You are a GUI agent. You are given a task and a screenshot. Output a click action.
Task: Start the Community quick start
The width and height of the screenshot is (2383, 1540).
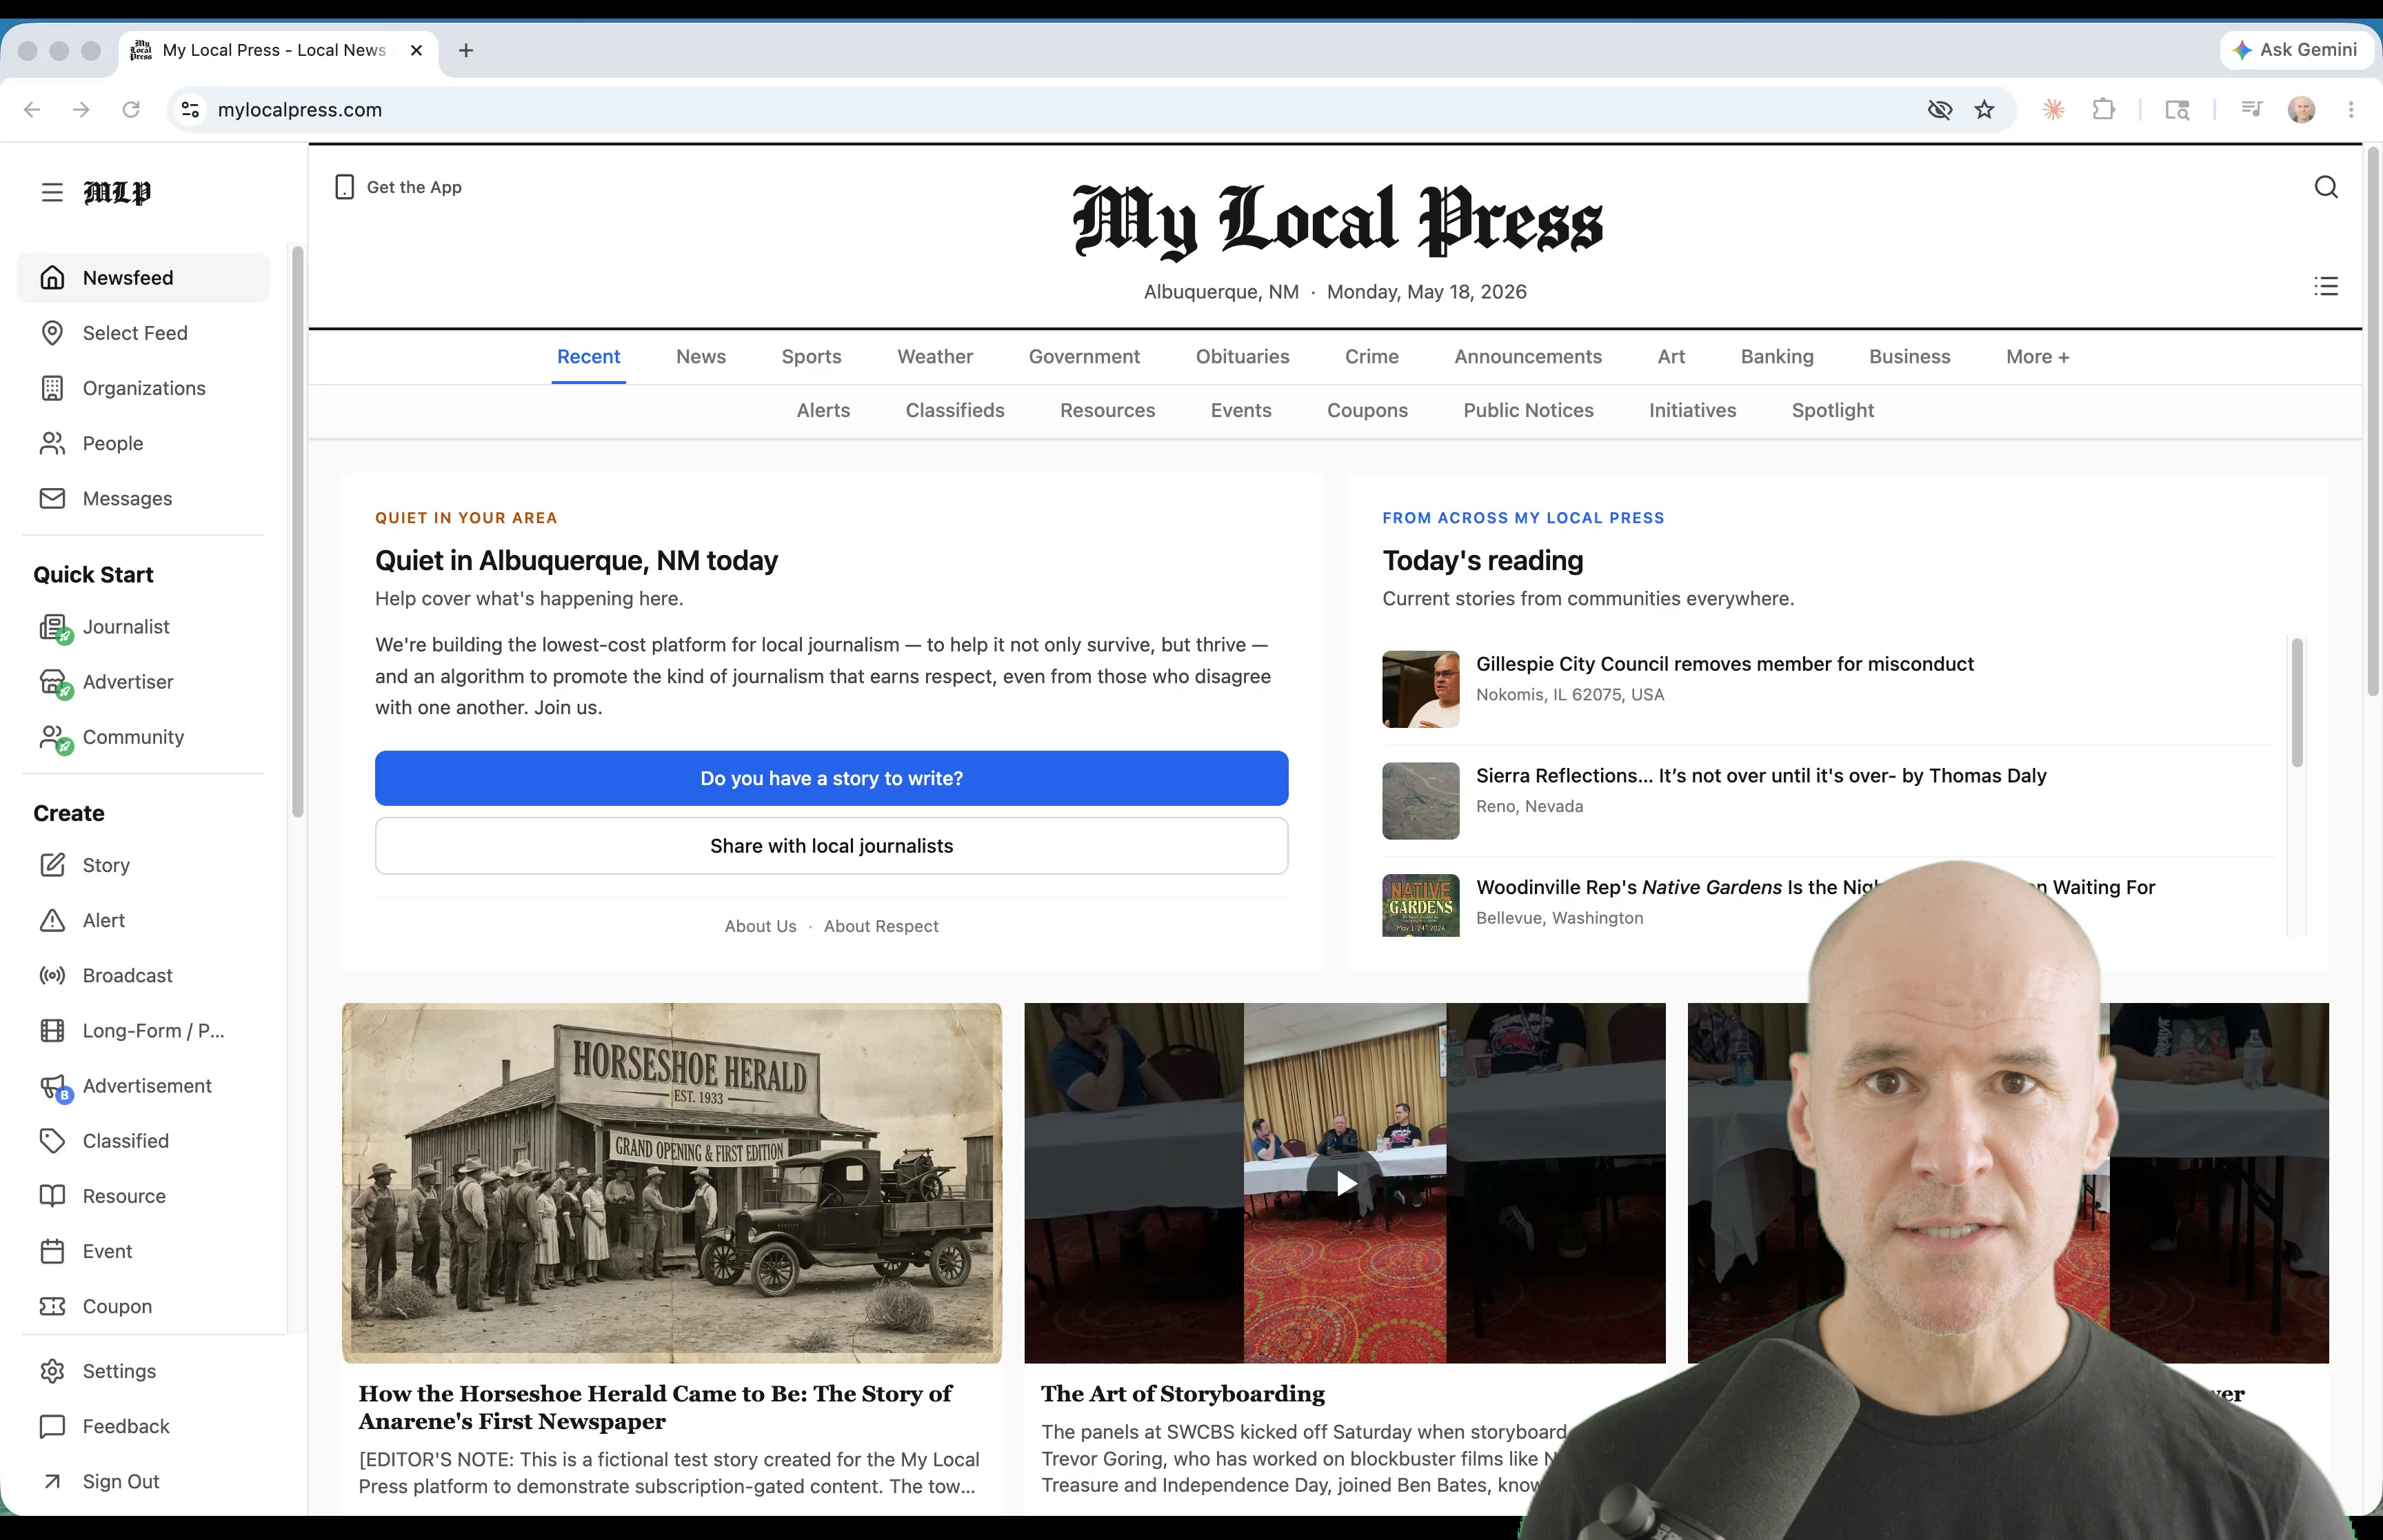click(x=143, y=737)
